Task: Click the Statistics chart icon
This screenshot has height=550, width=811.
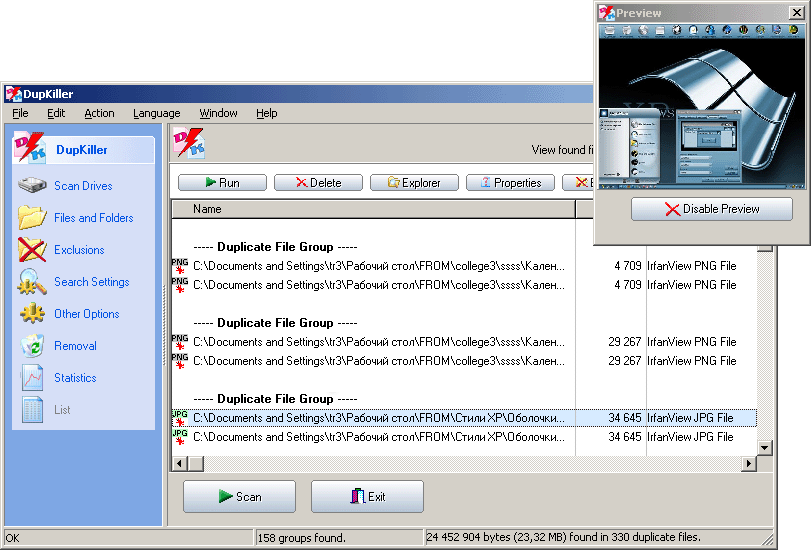Action: tap(32, 378)
